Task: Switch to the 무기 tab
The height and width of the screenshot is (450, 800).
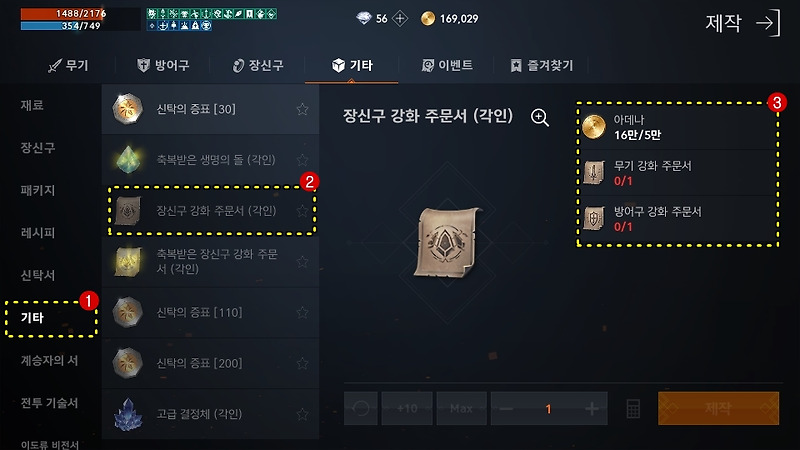Action: pyautogui.click(x=68, y=65)
